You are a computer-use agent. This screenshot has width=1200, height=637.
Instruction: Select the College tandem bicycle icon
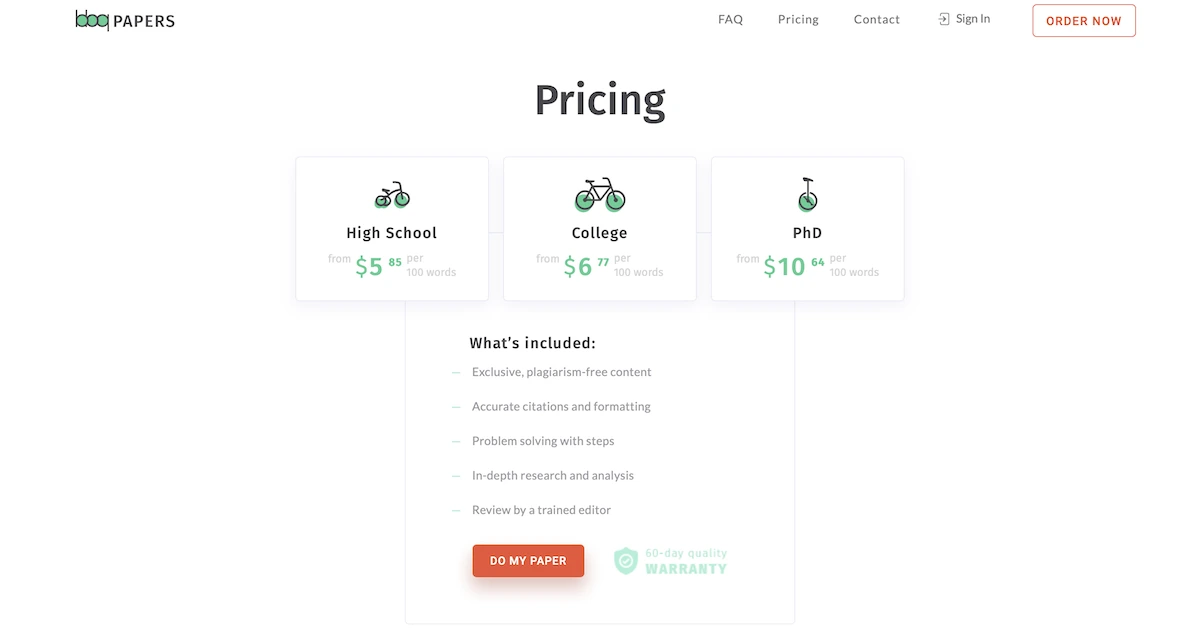(x=599, y=194)
